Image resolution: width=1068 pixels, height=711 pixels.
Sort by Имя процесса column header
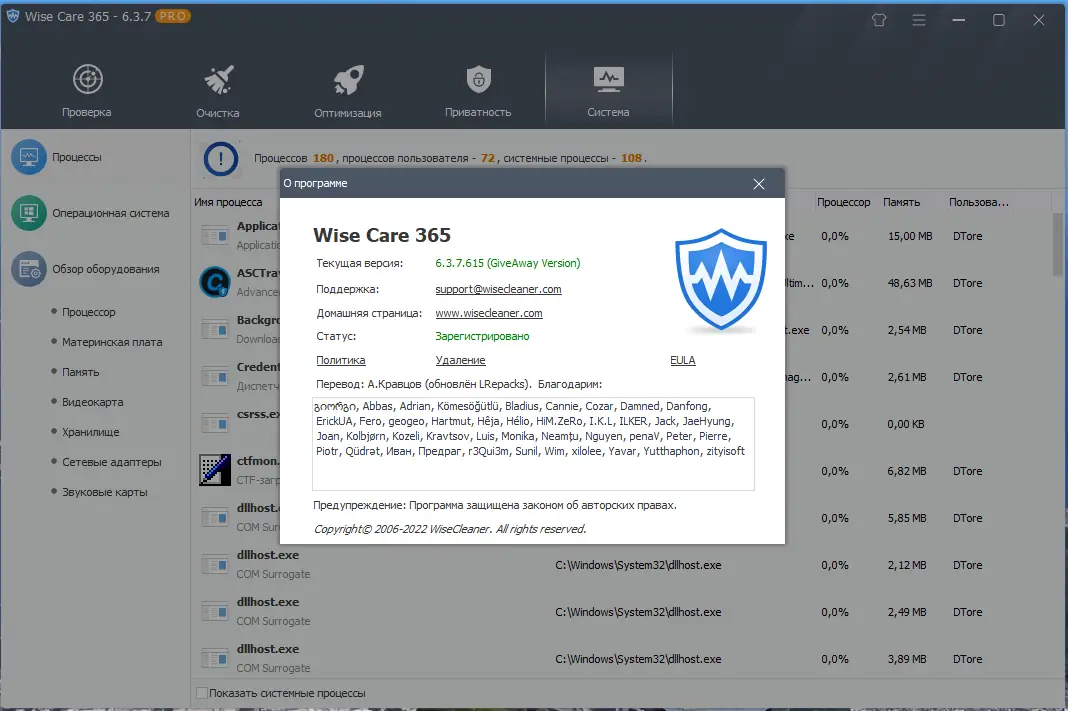point(227,202)
